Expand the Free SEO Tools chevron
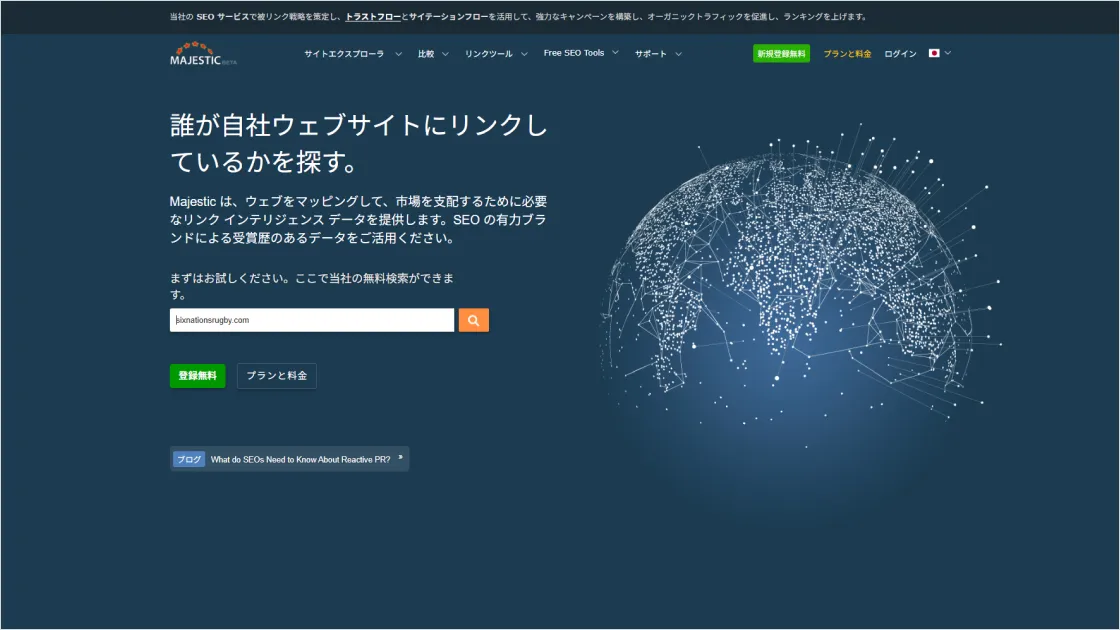The height and width of the screenshot is (630, 1120). [615, 53]
